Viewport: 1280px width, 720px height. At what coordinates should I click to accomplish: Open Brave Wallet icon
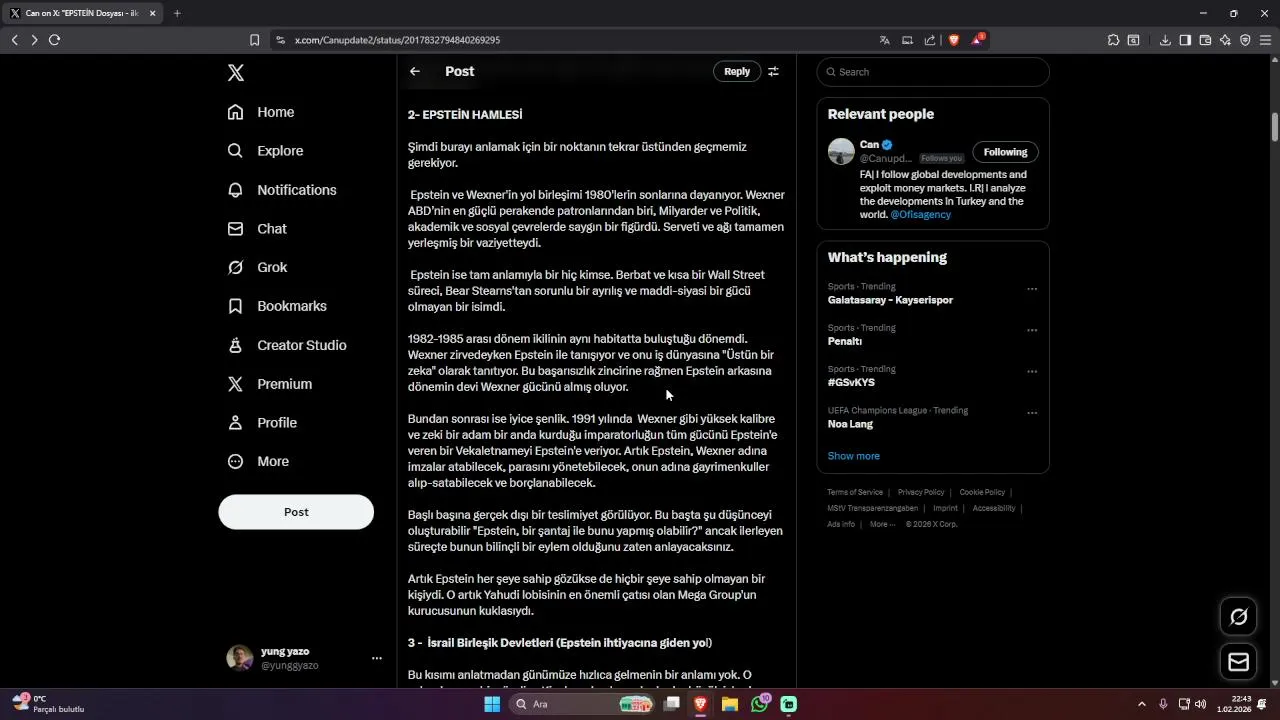[1205, 40]
